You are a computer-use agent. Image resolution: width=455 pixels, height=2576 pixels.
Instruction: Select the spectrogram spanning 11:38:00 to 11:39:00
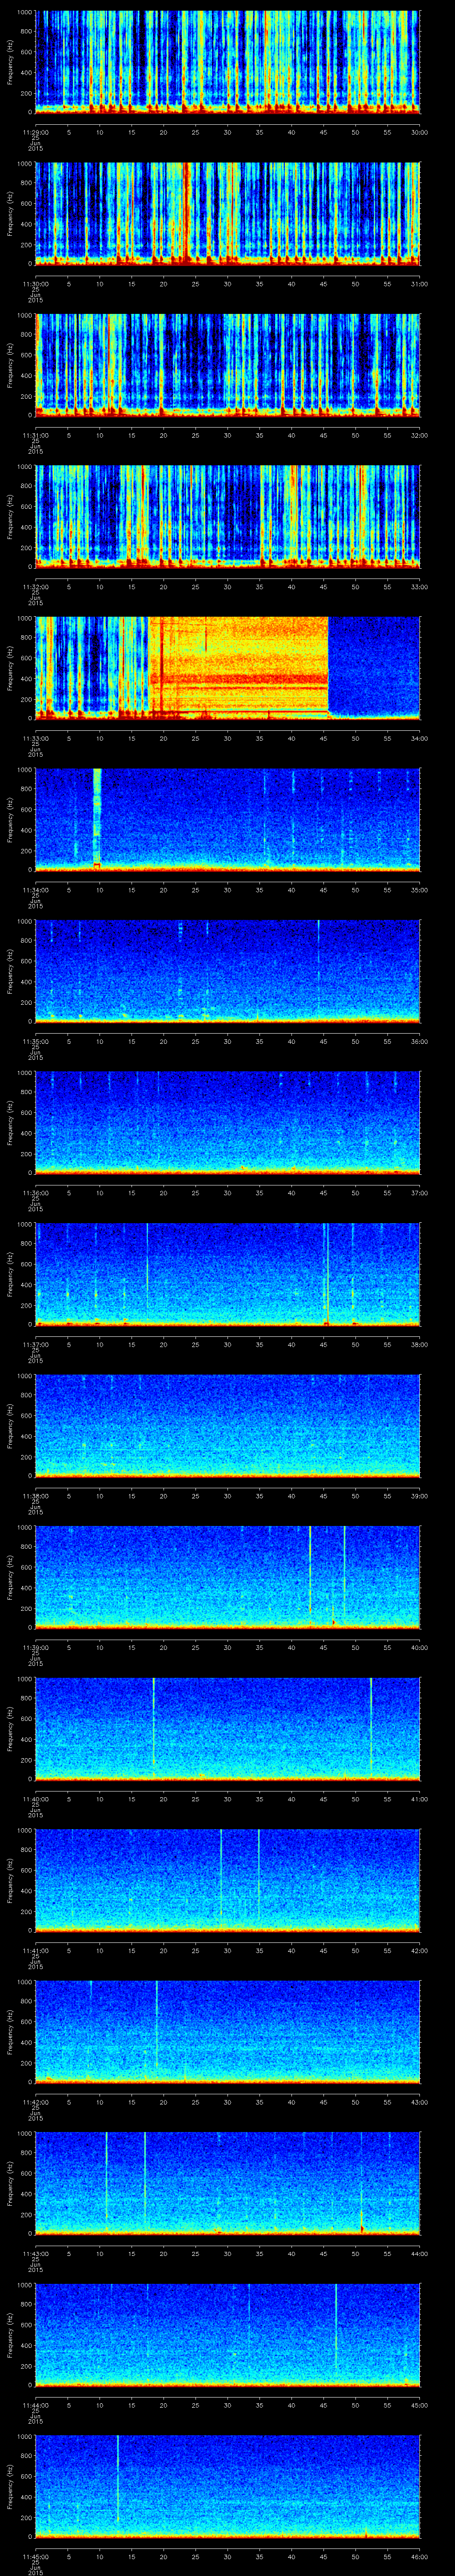[228, 1426]
